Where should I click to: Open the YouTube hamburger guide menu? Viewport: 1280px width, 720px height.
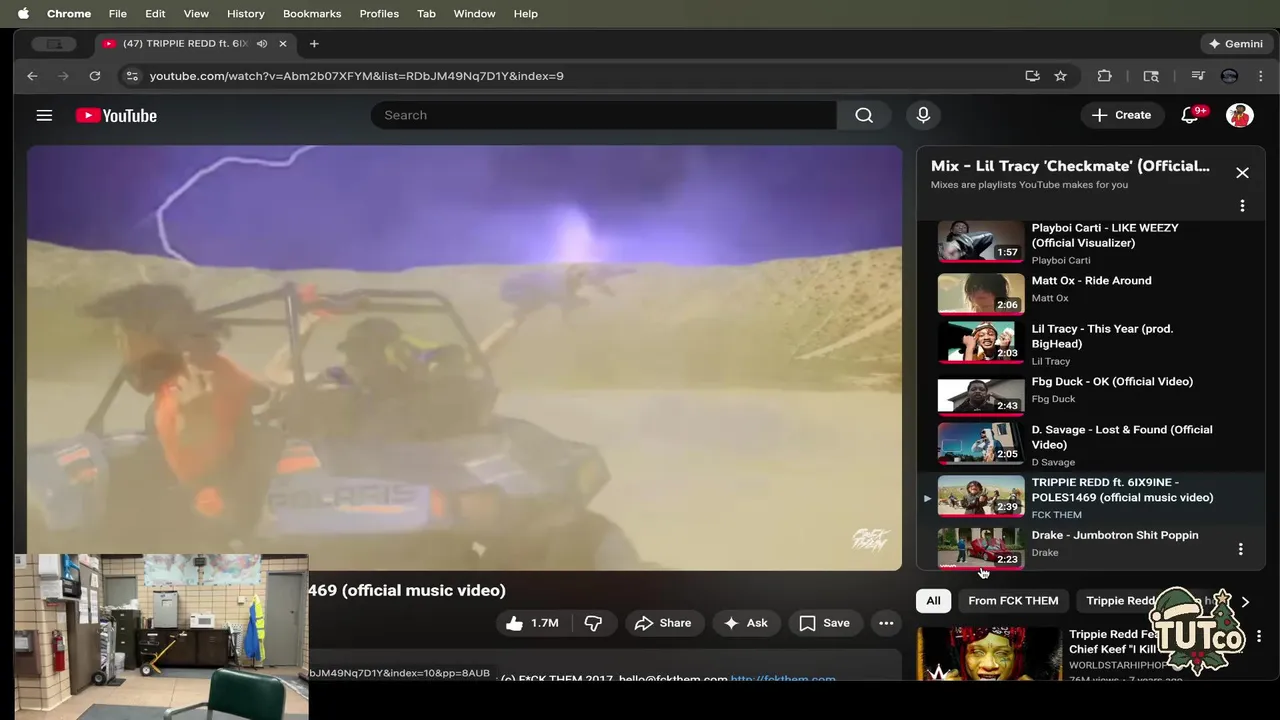click(44, 115)
